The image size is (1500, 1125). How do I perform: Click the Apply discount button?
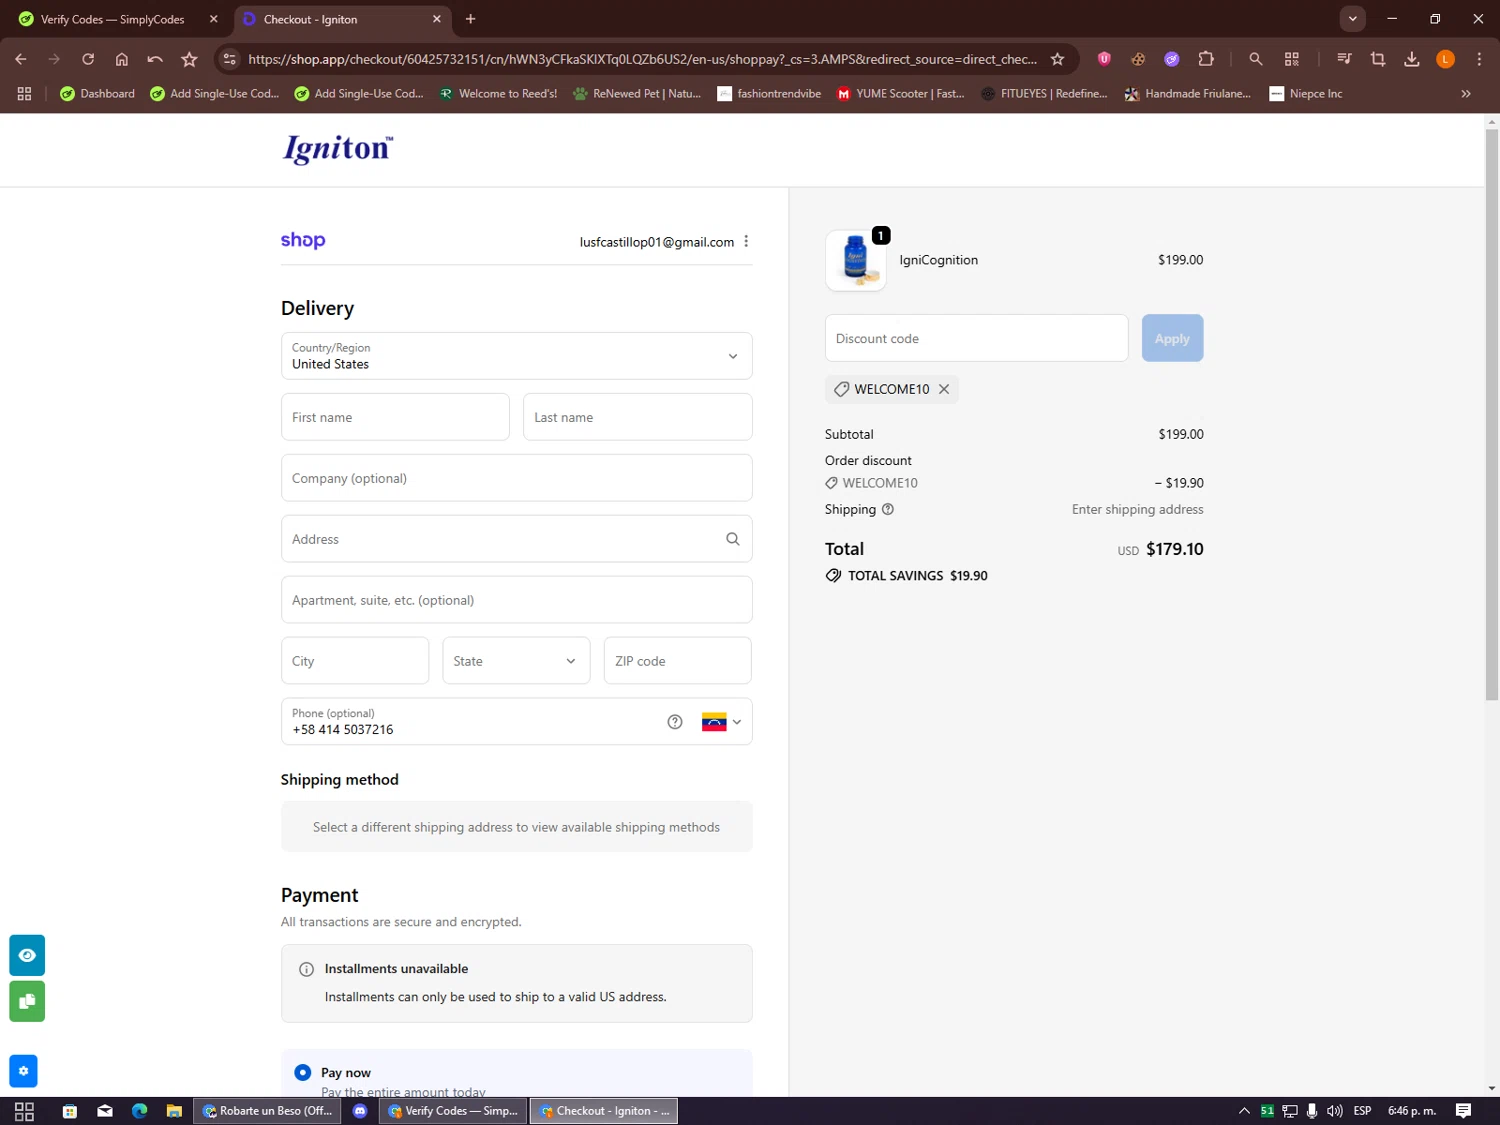pos(1172,338)
